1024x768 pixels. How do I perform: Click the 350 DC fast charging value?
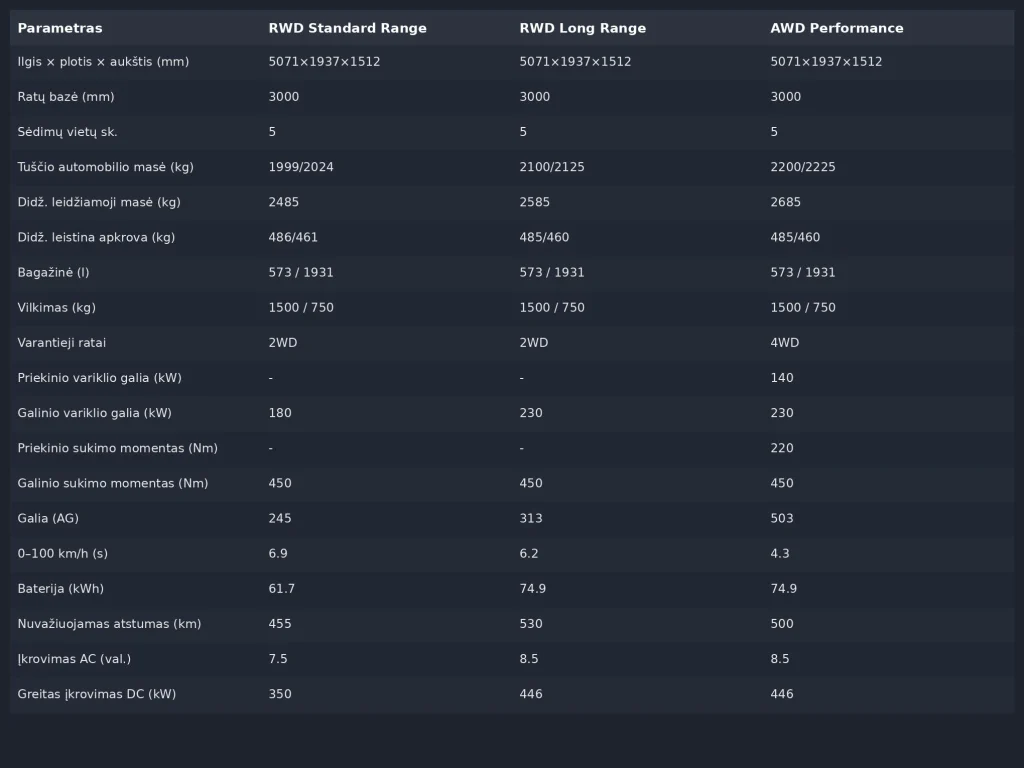click(280, 694)
